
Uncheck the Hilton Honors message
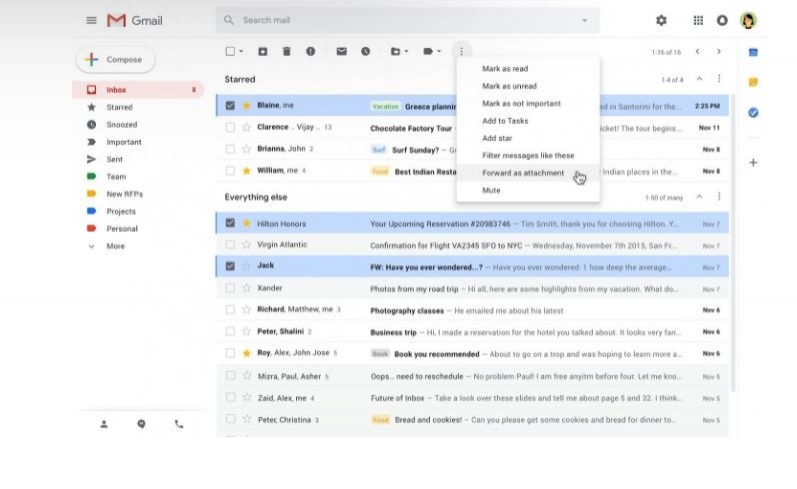click(x=230, y=223)
